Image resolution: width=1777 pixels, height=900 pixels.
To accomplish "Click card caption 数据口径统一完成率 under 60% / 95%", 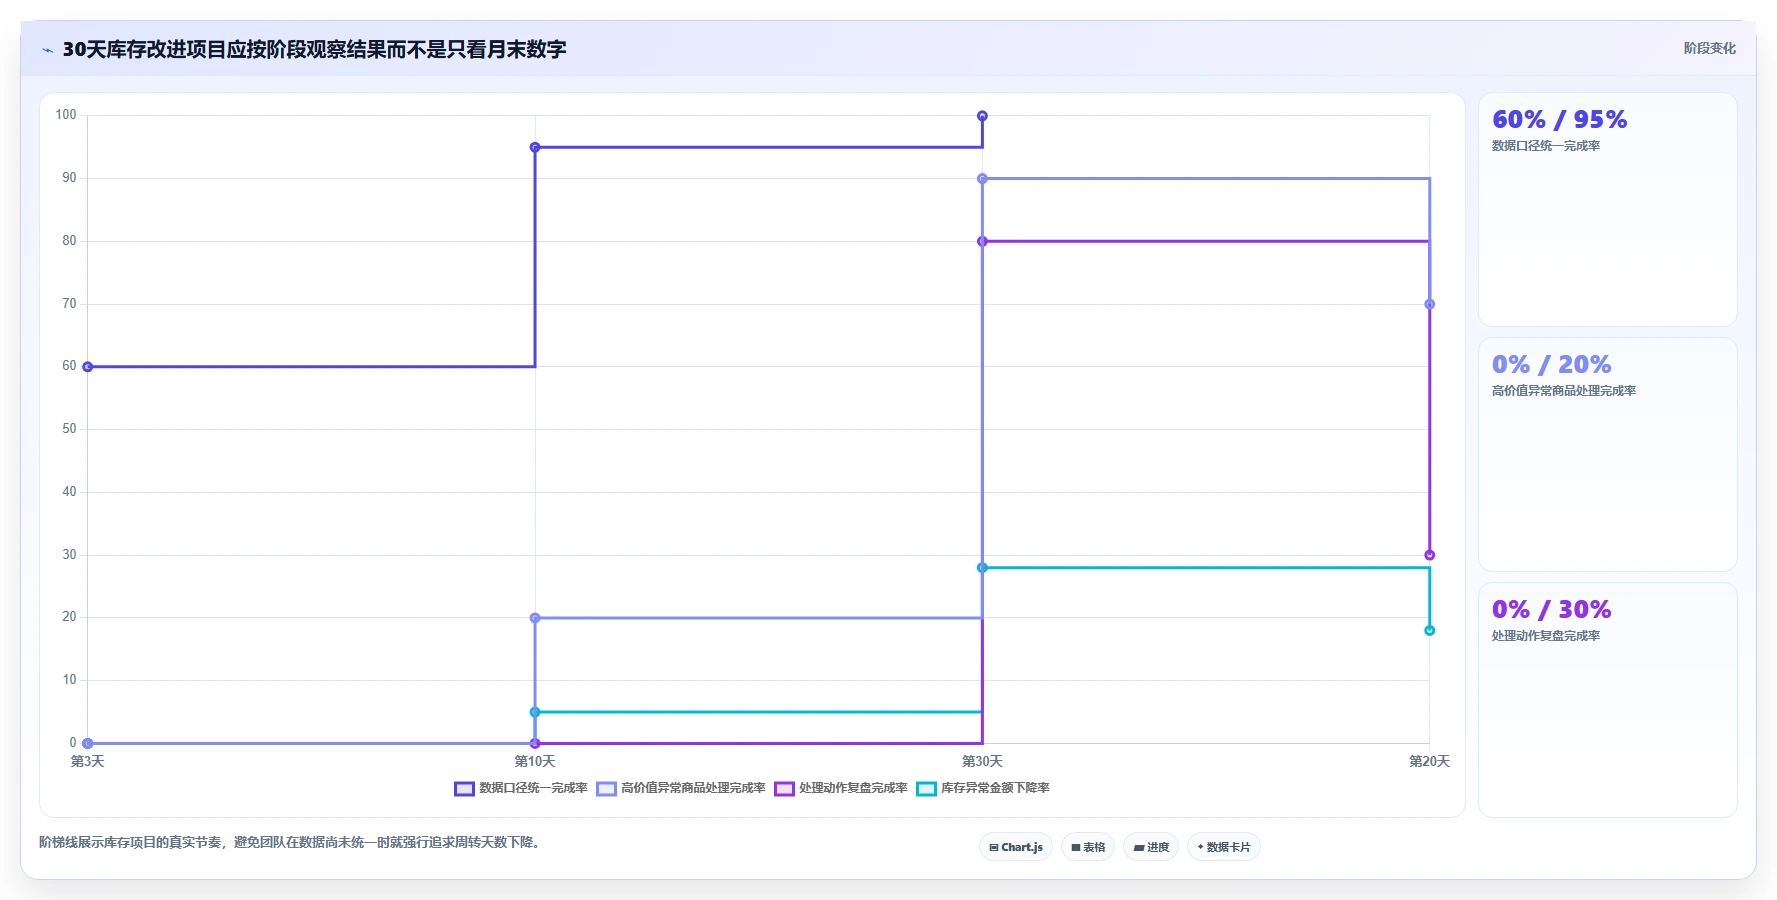I will coord(1546,146).
